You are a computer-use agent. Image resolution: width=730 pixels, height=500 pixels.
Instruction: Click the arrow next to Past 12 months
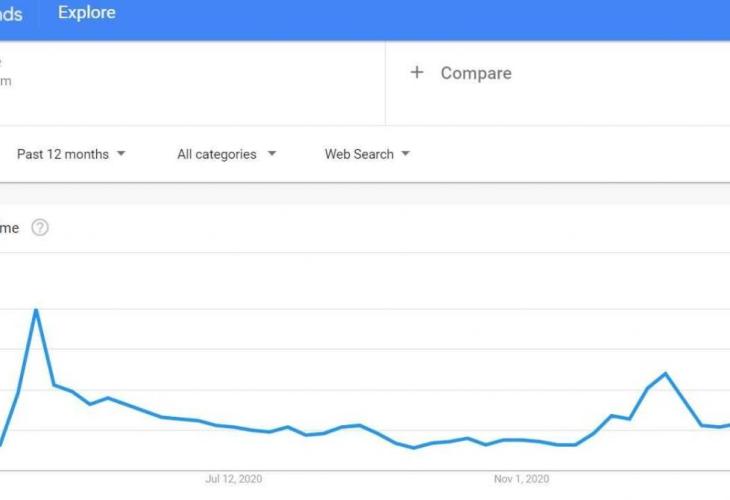coord(121,154)
